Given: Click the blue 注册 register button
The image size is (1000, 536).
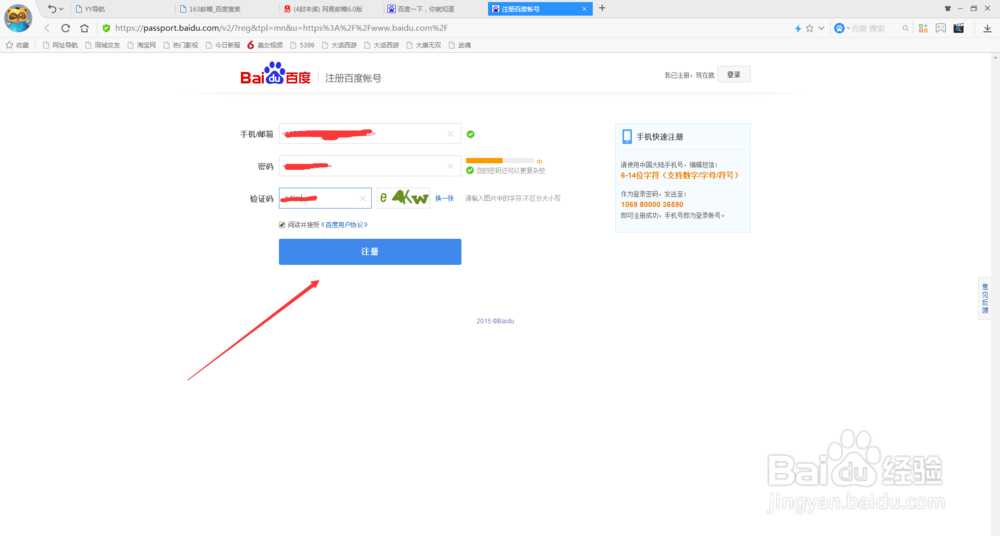Looking at the screenshot, I should click(370, 252).
